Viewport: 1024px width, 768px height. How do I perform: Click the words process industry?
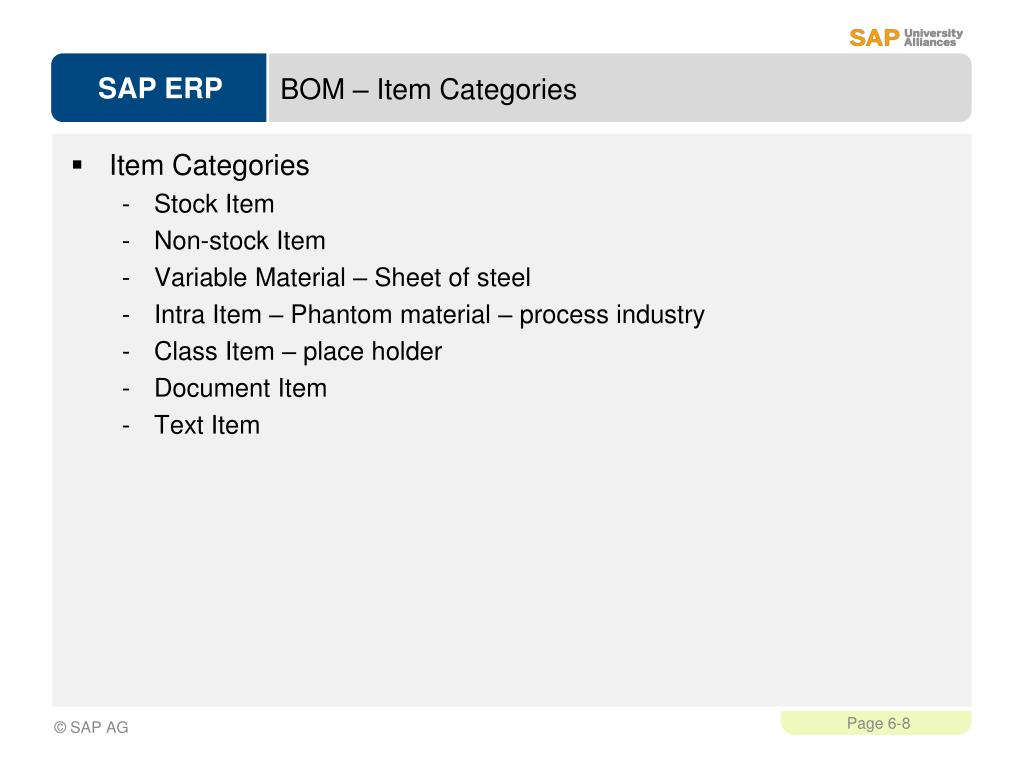[x=612, y=315]
